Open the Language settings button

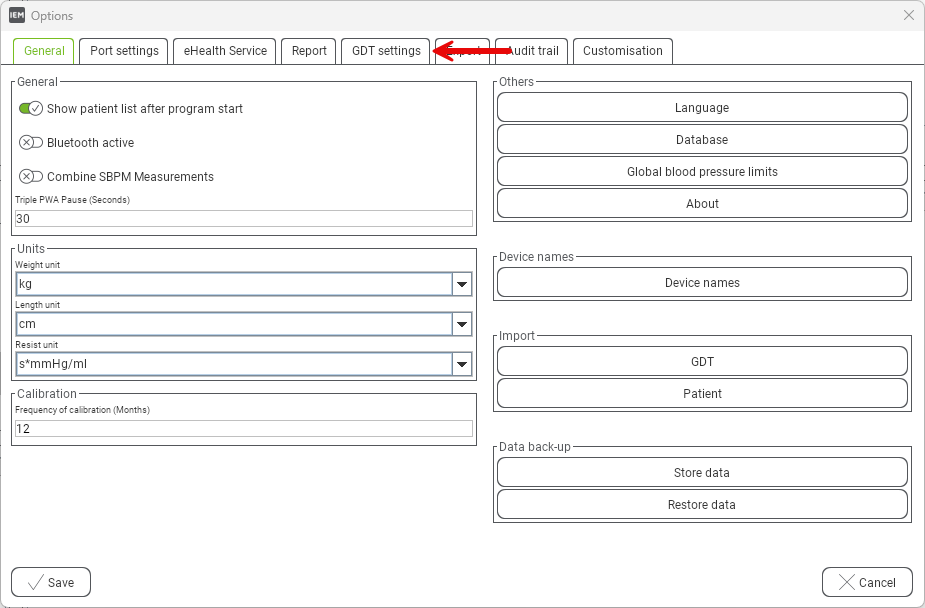point(702,107)
